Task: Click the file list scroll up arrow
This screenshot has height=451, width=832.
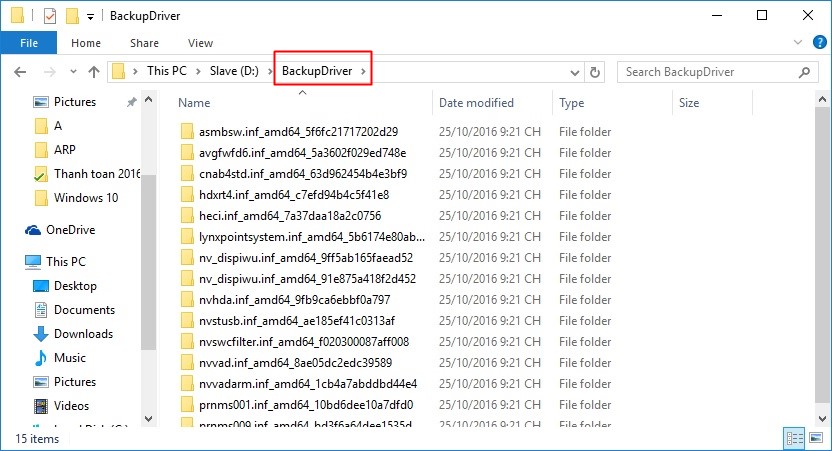Action: pos(822,99)
